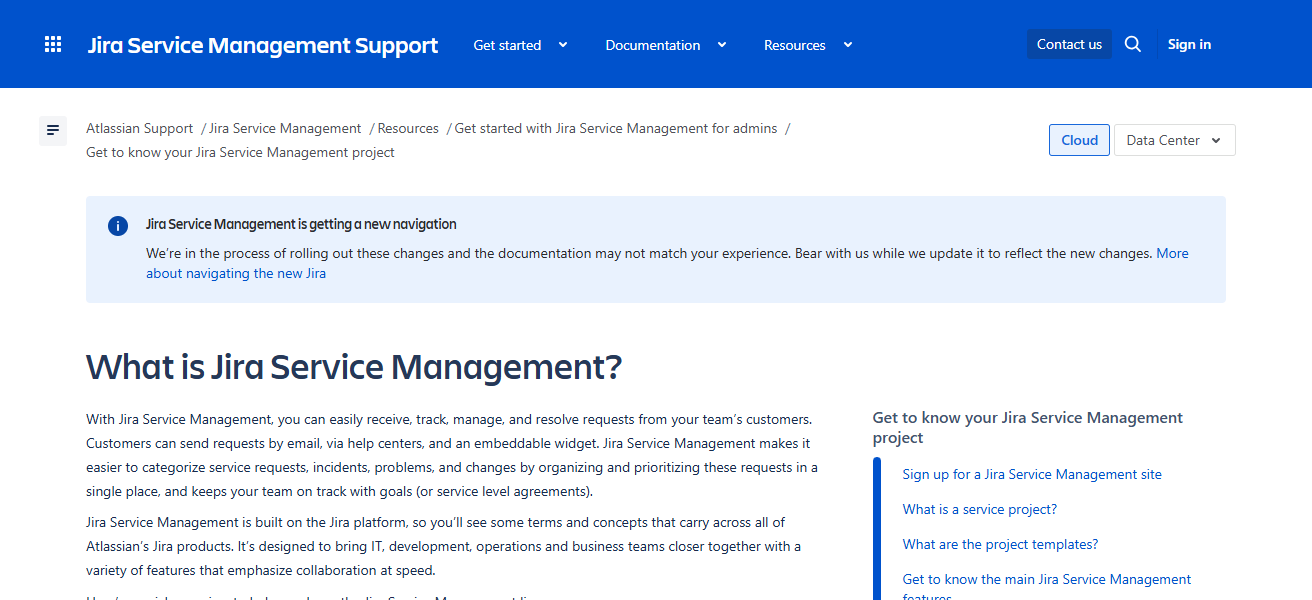This screenshot has height=600, width=1312.
Task: Expand the Documentation dropdown
Action: click(x=665, y=45)
